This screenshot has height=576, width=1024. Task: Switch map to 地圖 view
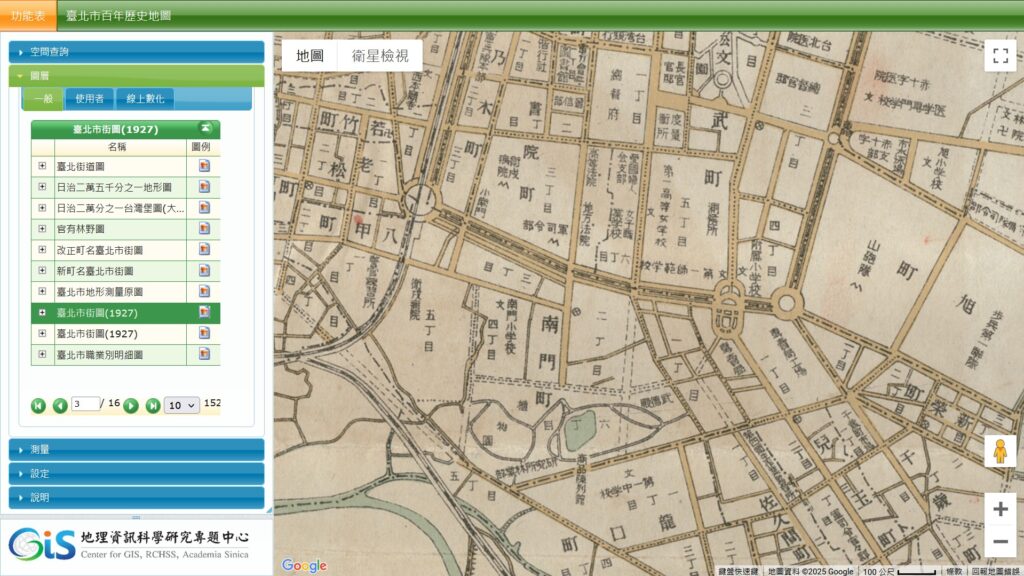[x=310, y=56]
